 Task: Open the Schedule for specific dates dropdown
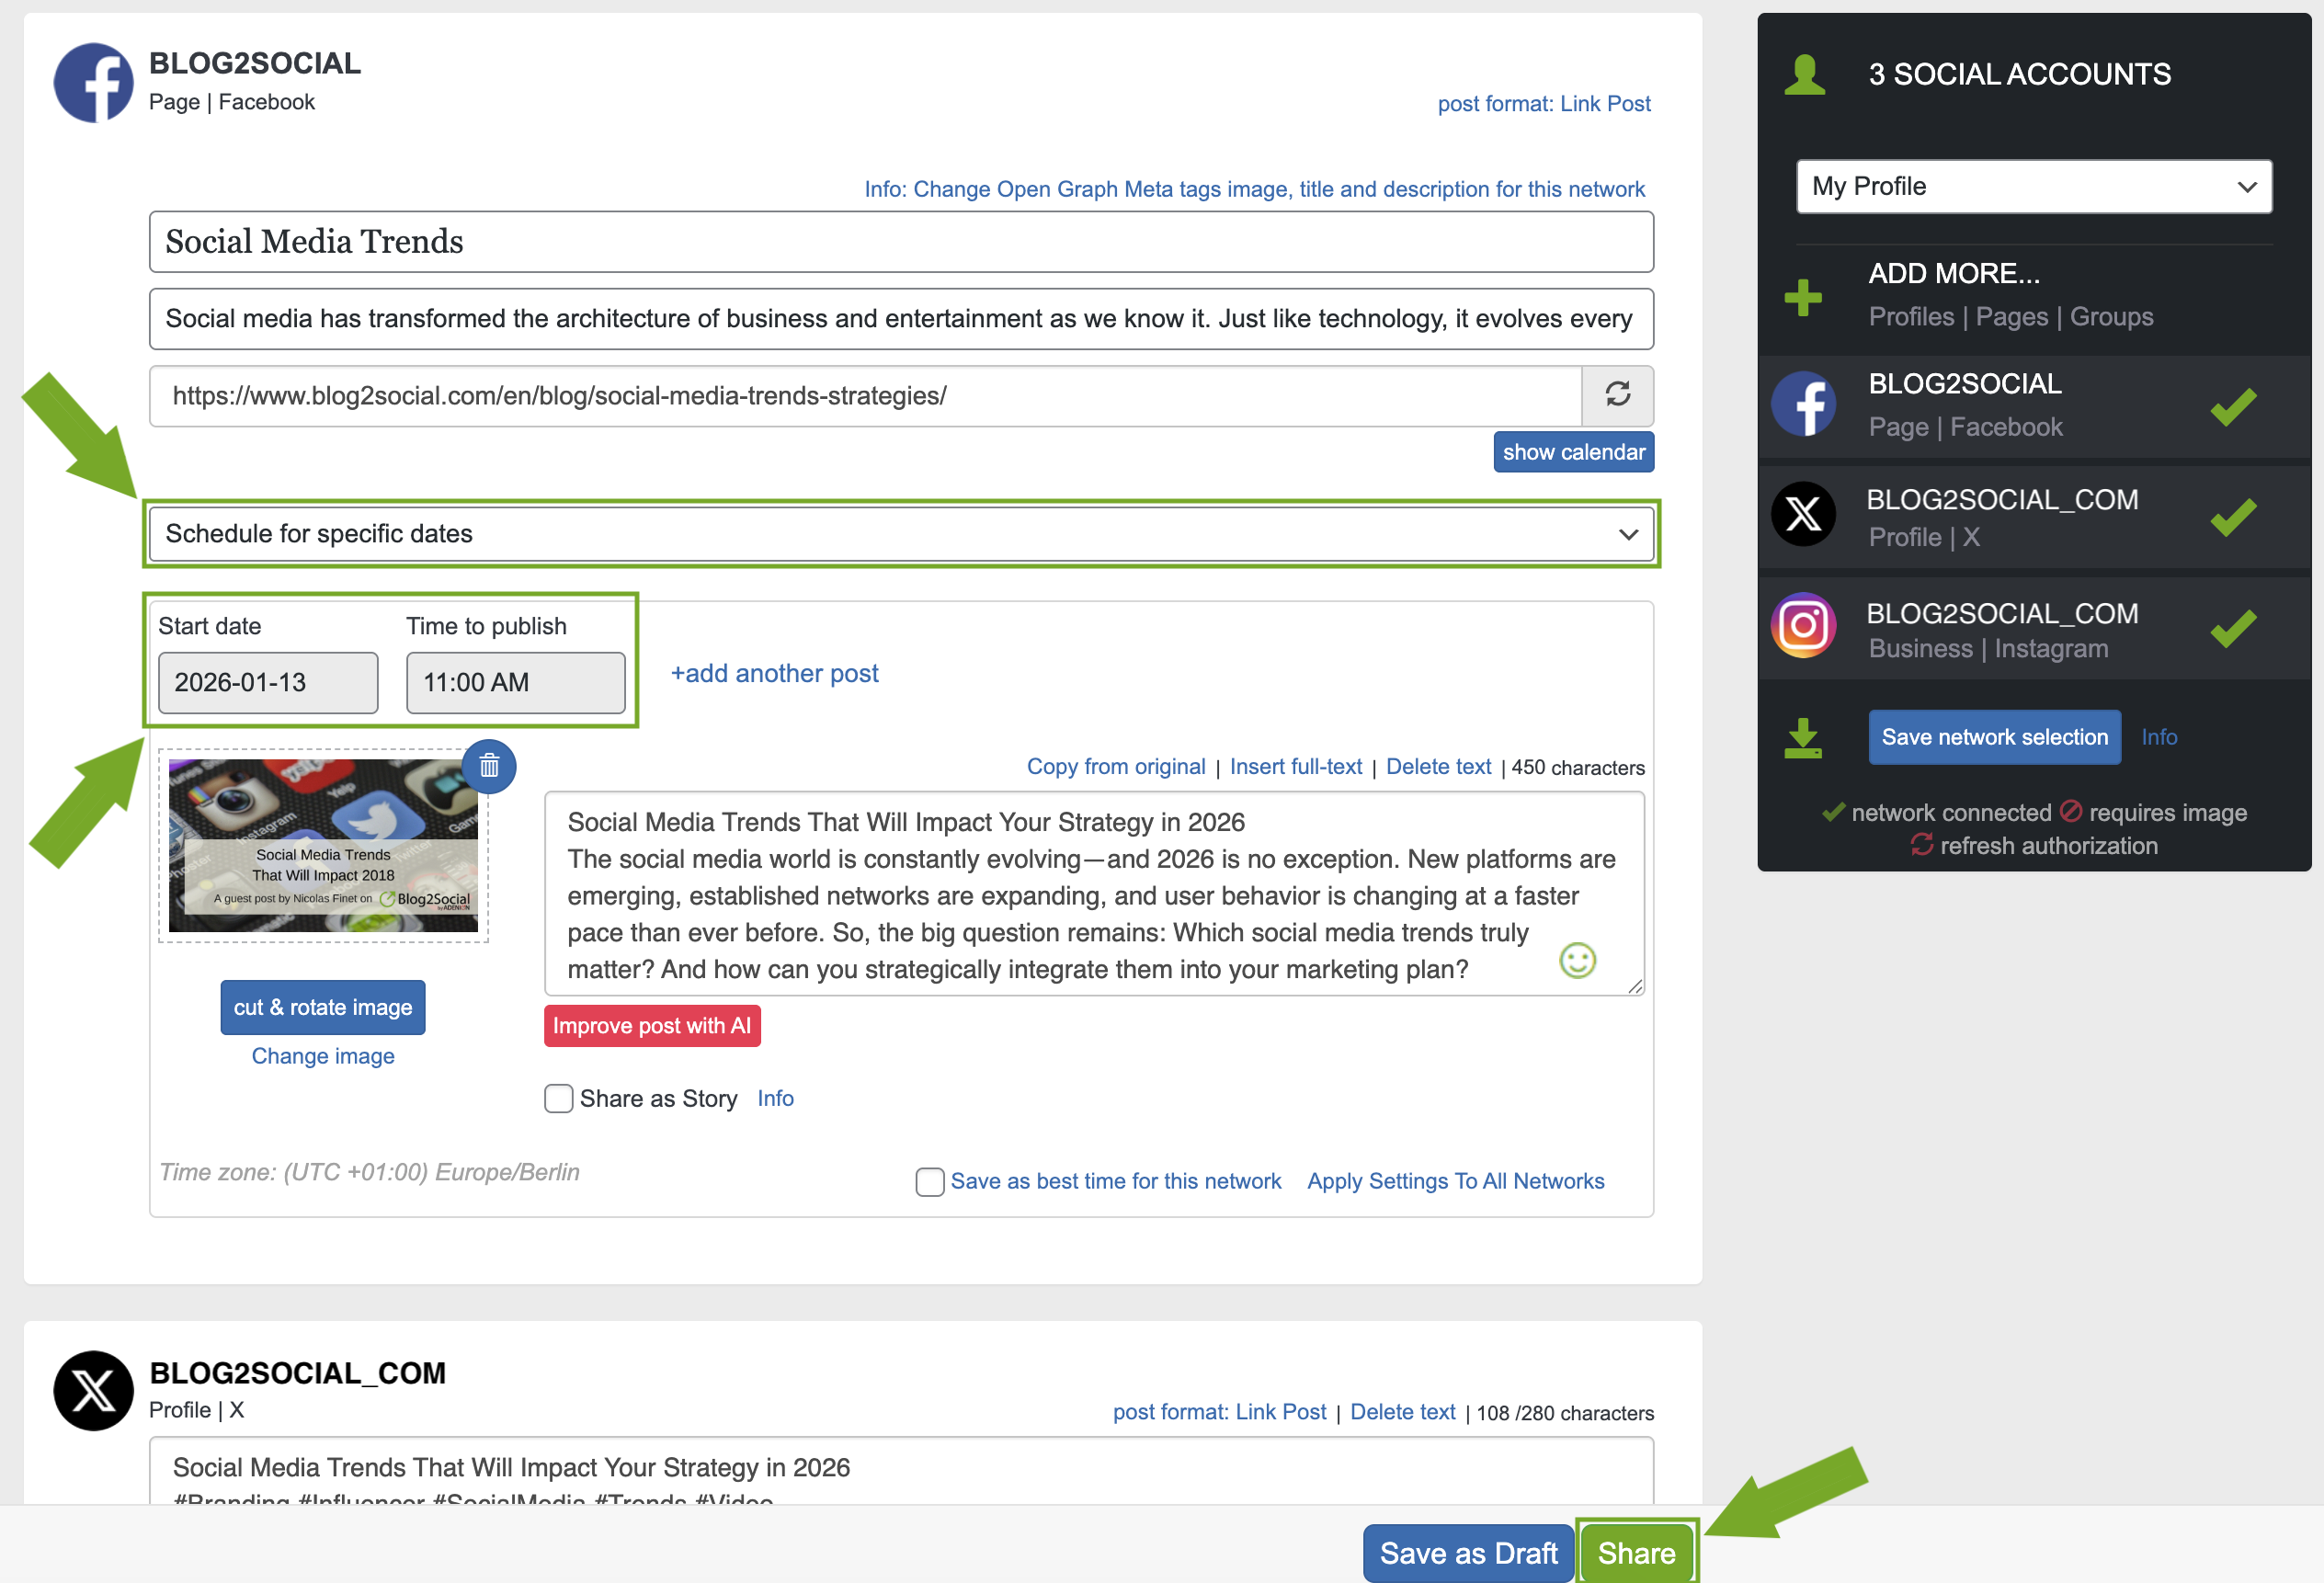click(x=900, y=534)
